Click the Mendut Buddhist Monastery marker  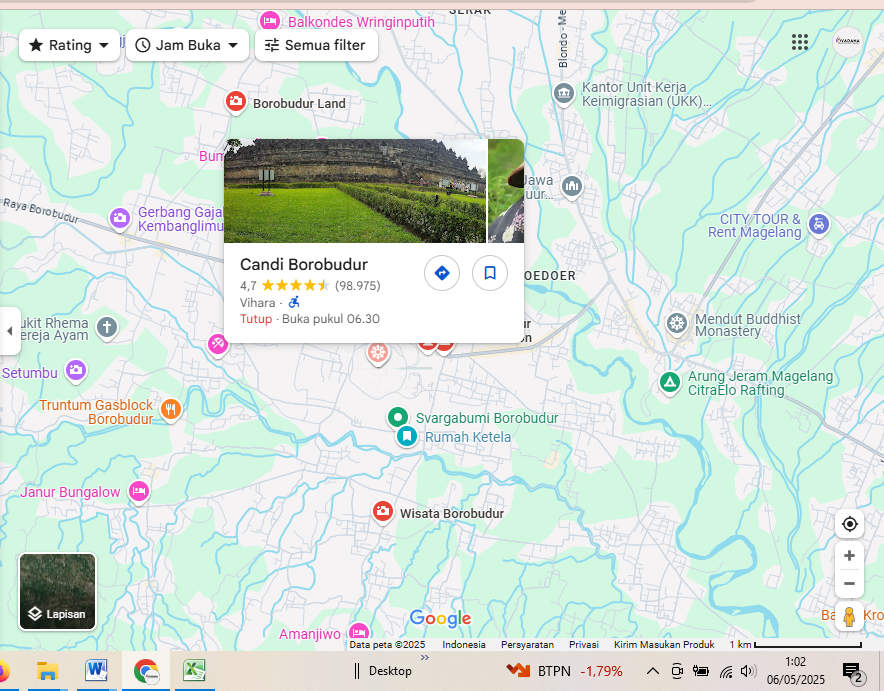point(677,323)
